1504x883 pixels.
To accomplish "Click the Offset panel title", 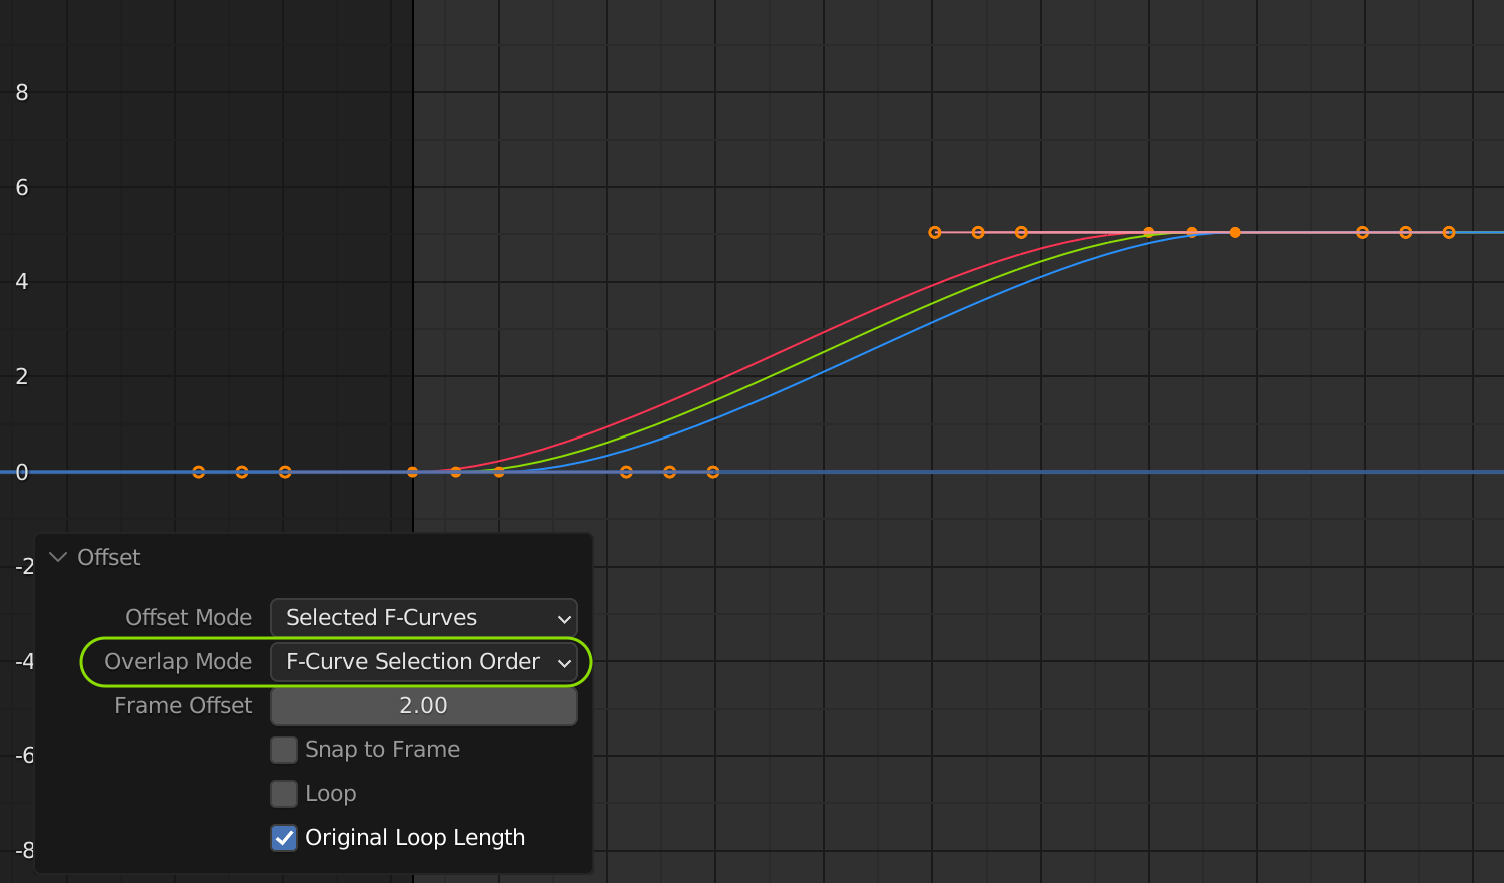I will [108, 557].
